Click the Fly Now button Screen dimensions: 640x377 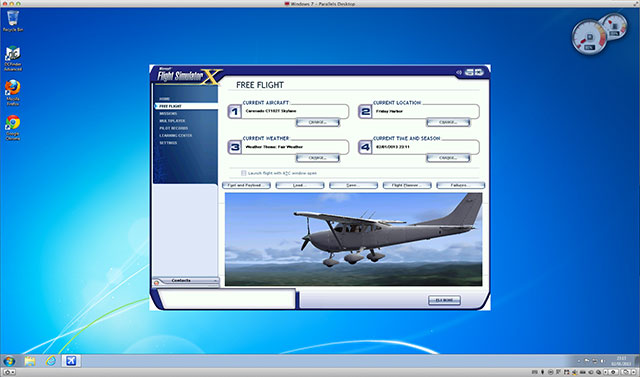click(x=444, y=300)
